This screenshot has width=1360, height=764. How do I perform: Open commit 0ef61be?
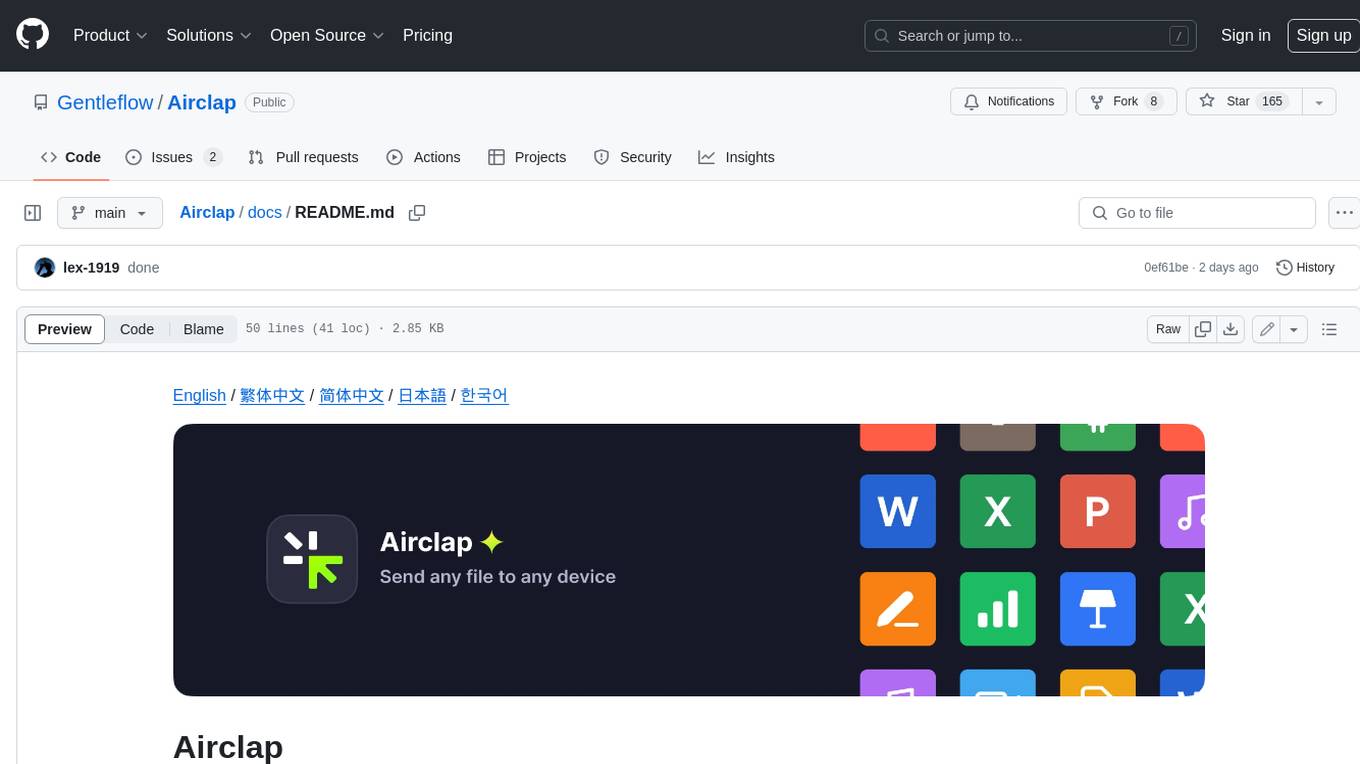pyautogui.click(x=1166, y=268)
